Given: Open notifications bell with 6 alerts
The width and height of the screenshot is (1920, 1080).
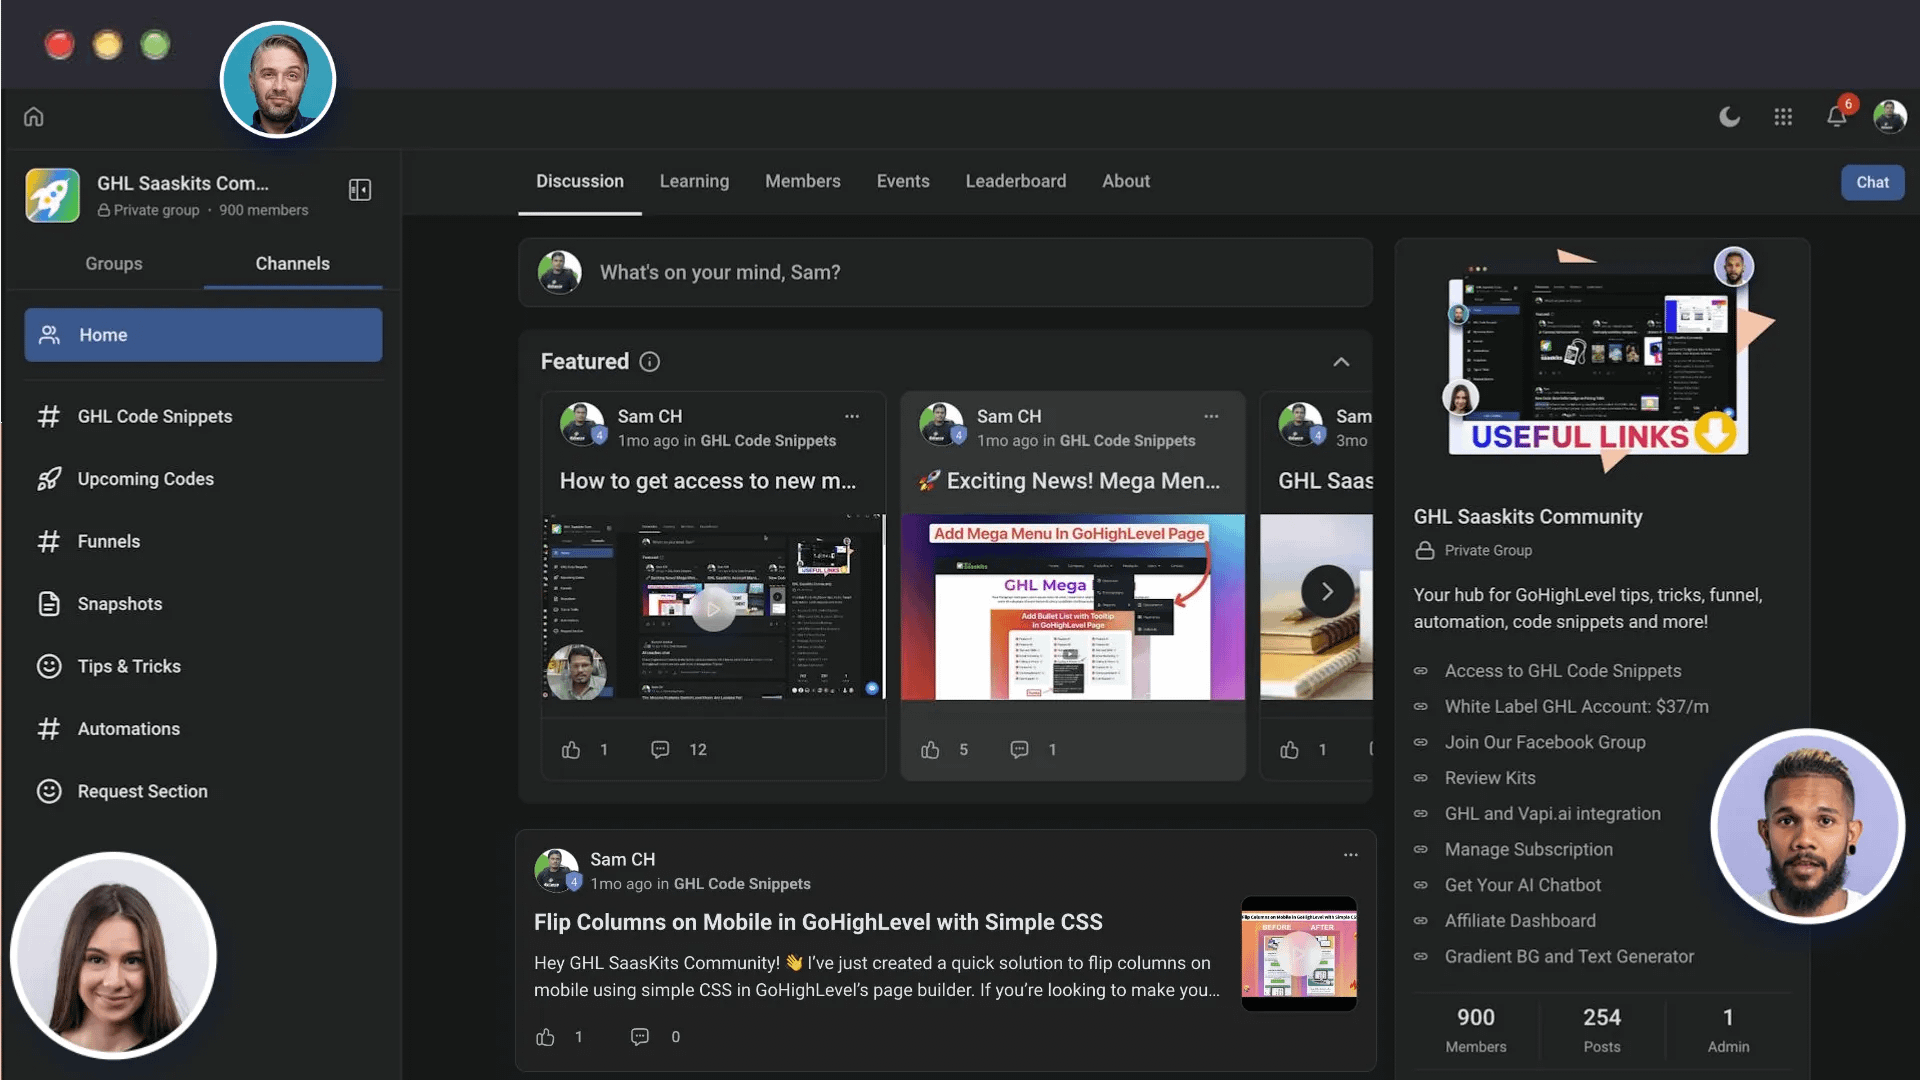Looking at the screenshot, I should tap(1837, 115).
